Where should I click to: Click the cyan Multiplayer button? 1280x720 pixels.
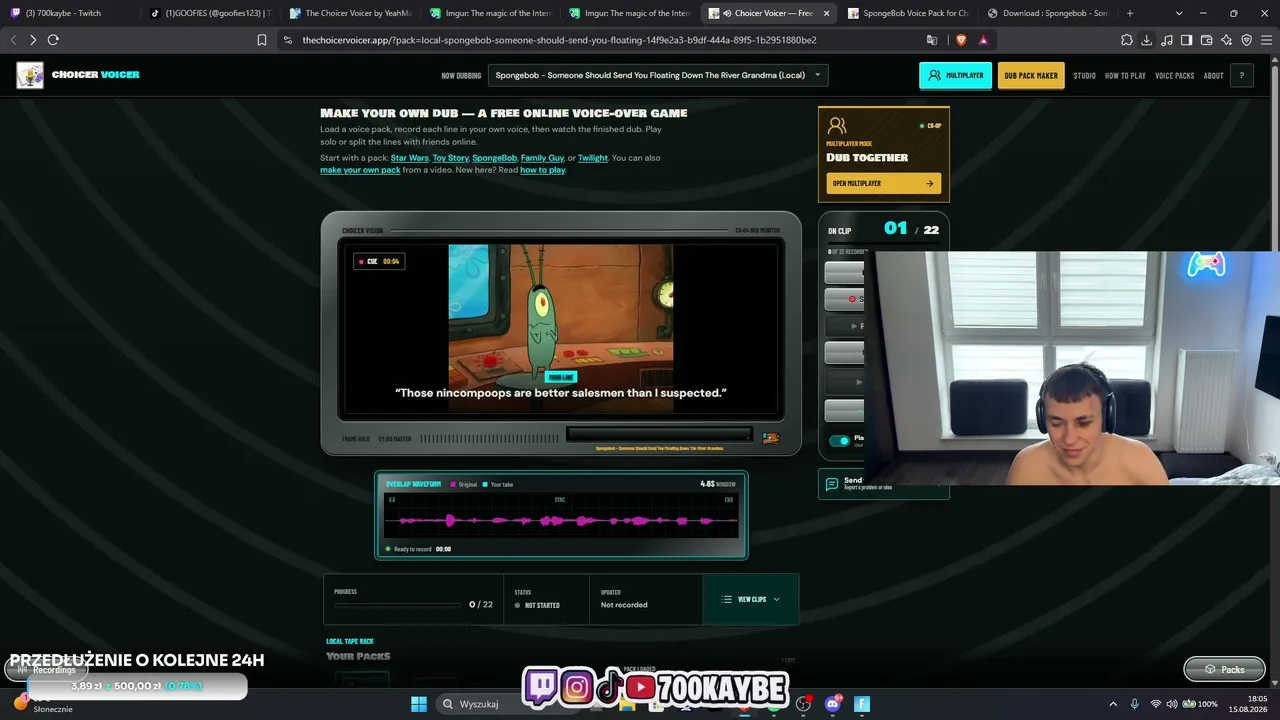[955, 75]
